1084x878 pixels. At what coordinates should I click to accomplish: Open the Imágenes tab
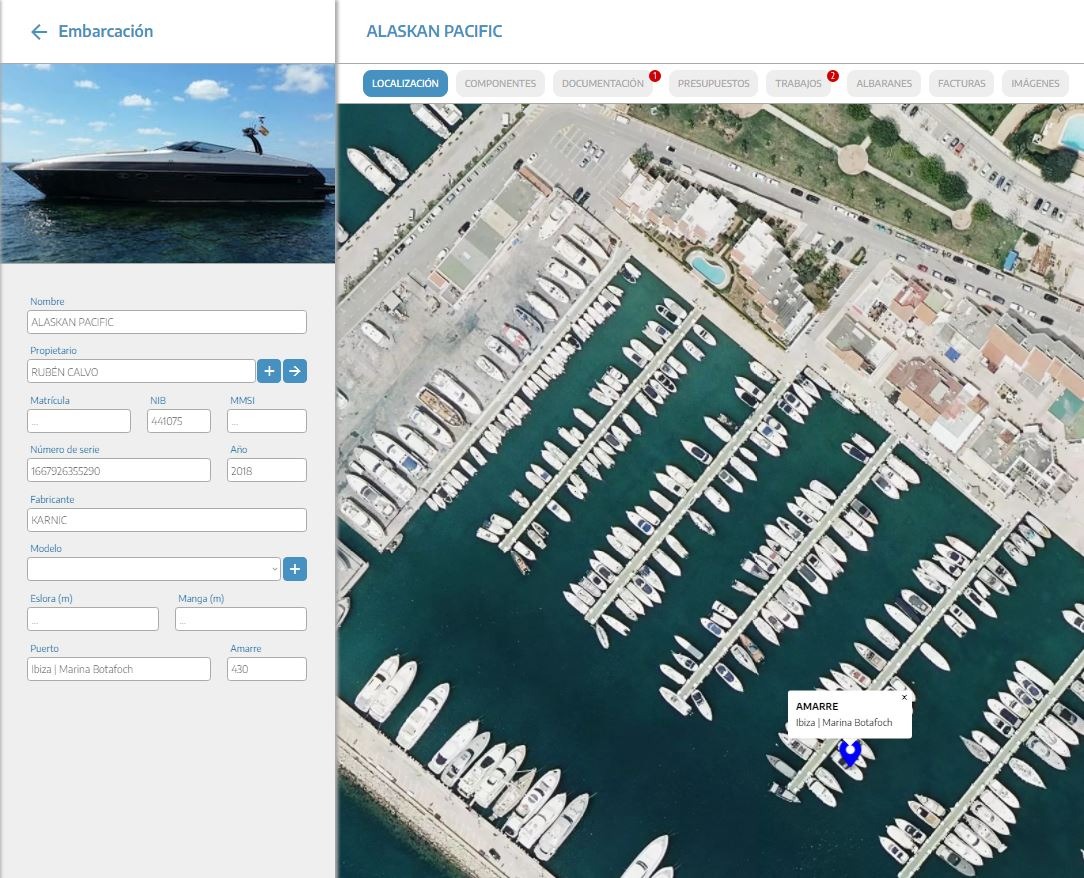pyautogui.click(x=1035, y=84)
